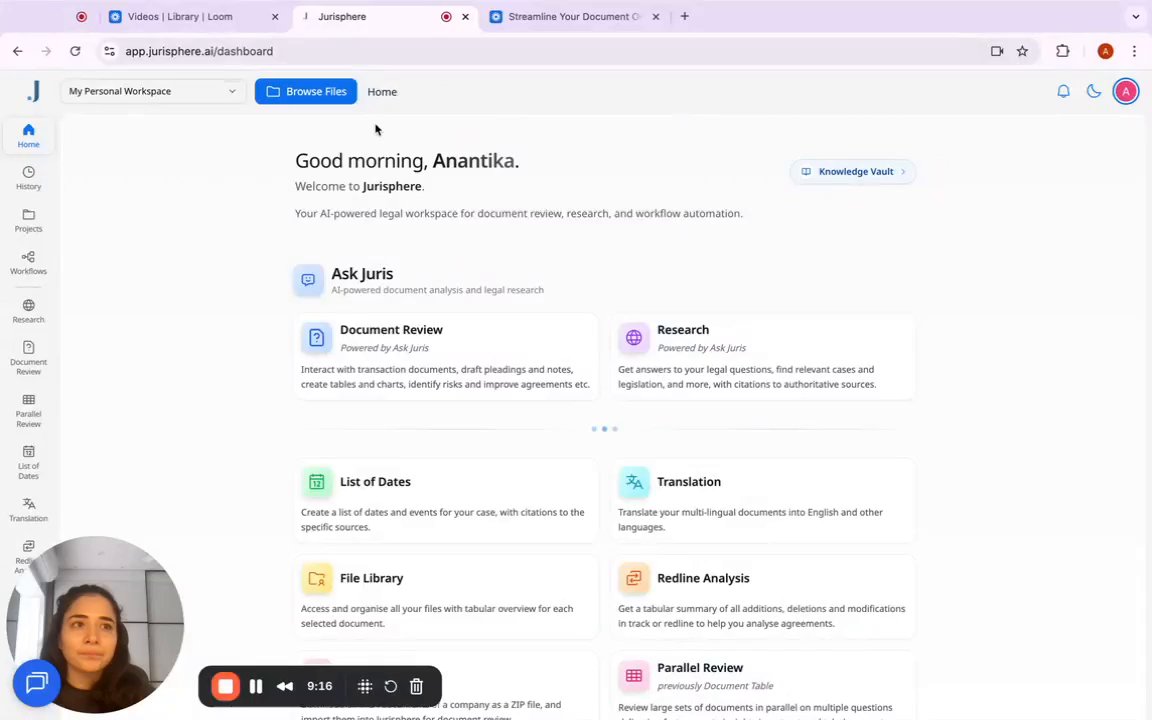The height and width of the screenshot is (720, 1152).
Task: Open the browser extensions puzzle icon
Action: click(x=1062, y=51)
